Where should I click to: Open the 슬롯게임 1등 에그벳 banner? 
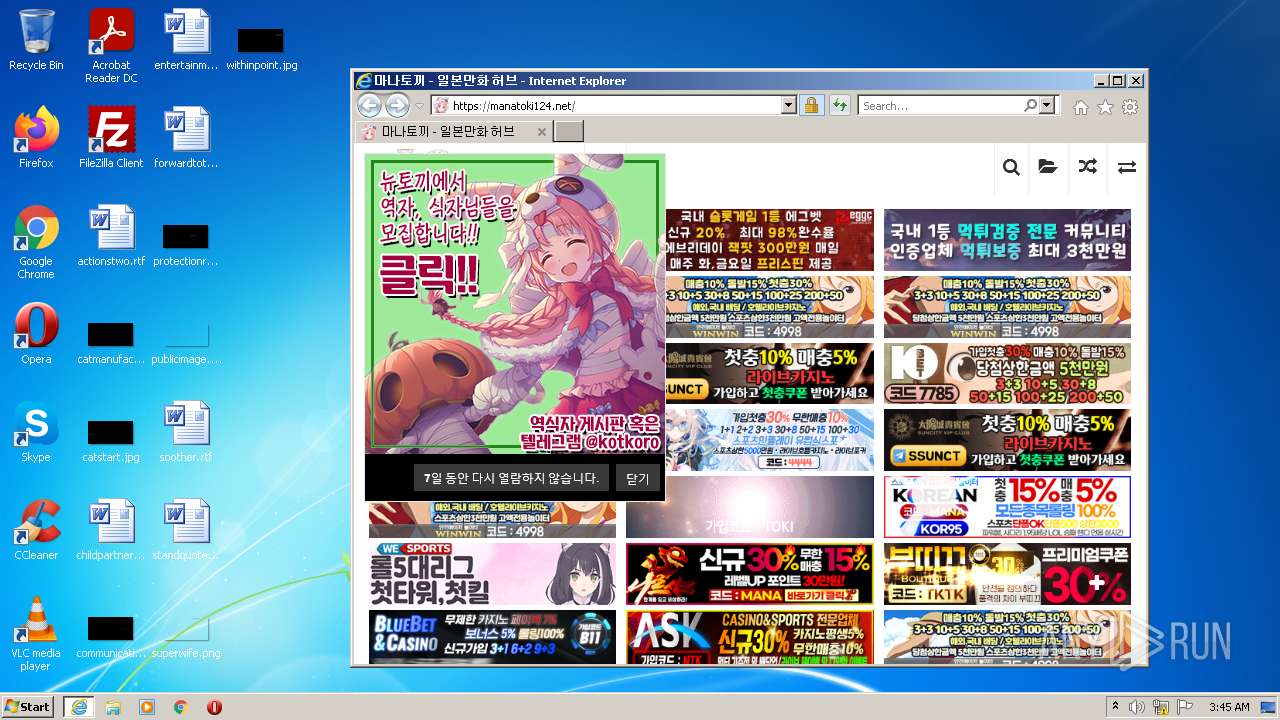[x=769, y=239]
